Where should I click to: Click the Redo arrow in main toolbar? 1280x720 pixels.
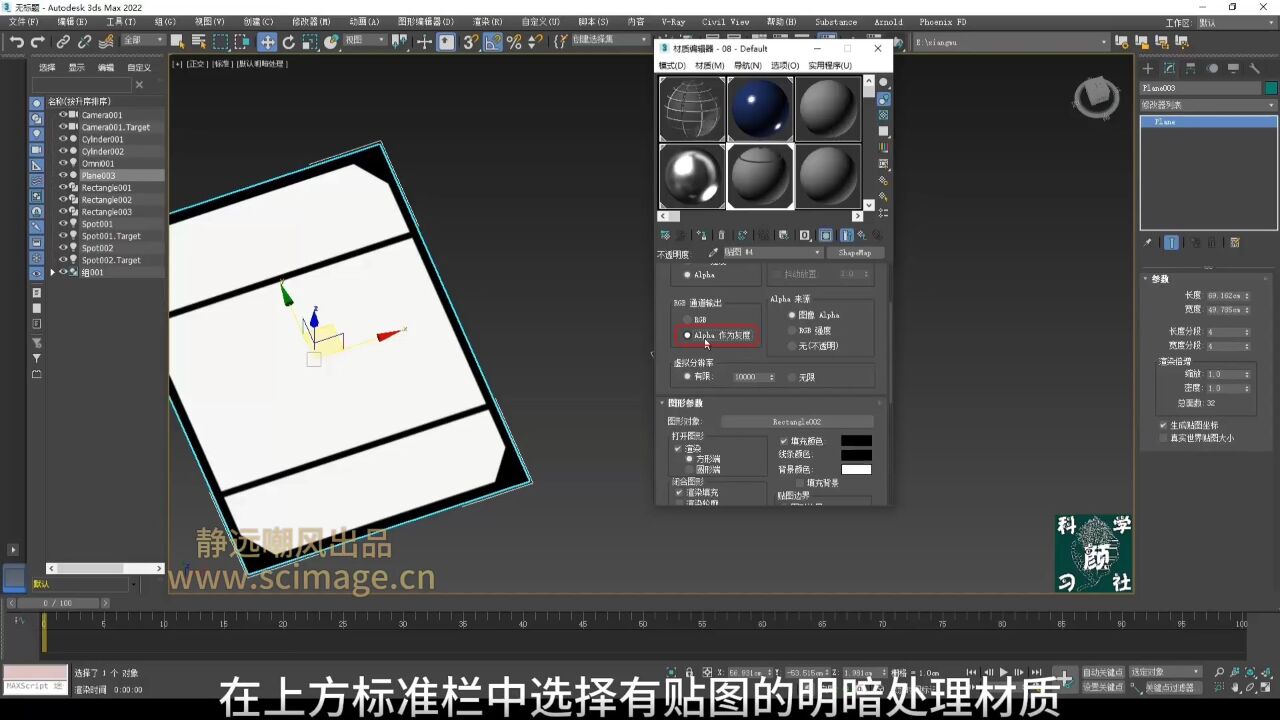pyautogui.click(x=38, y=41)
